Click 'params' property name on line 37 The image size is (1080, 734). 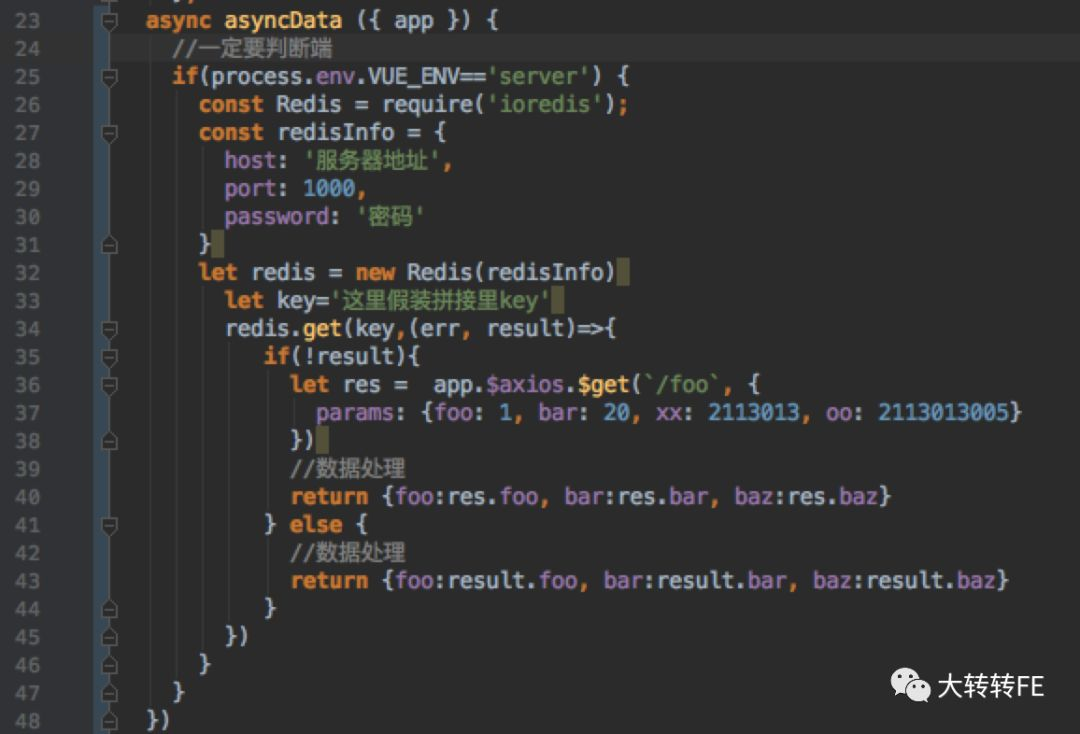355,413
